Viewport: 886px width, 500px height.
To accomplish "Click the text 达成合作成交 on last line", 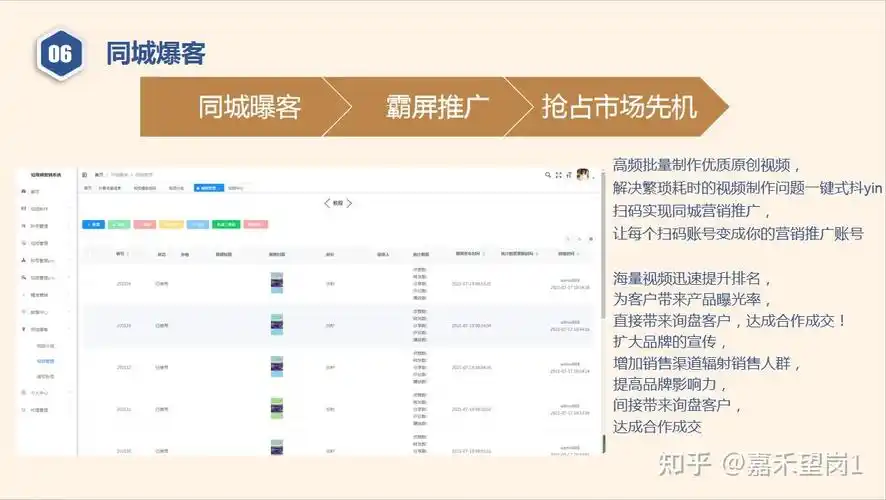I will (x=657, y=427).
